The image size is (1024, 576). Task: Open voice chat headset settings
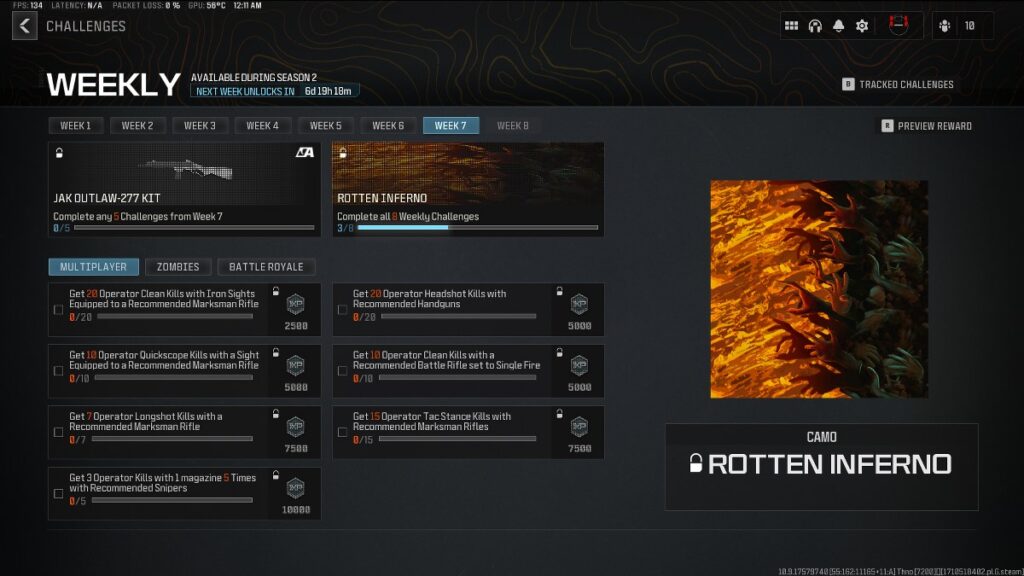pos(815,26)
